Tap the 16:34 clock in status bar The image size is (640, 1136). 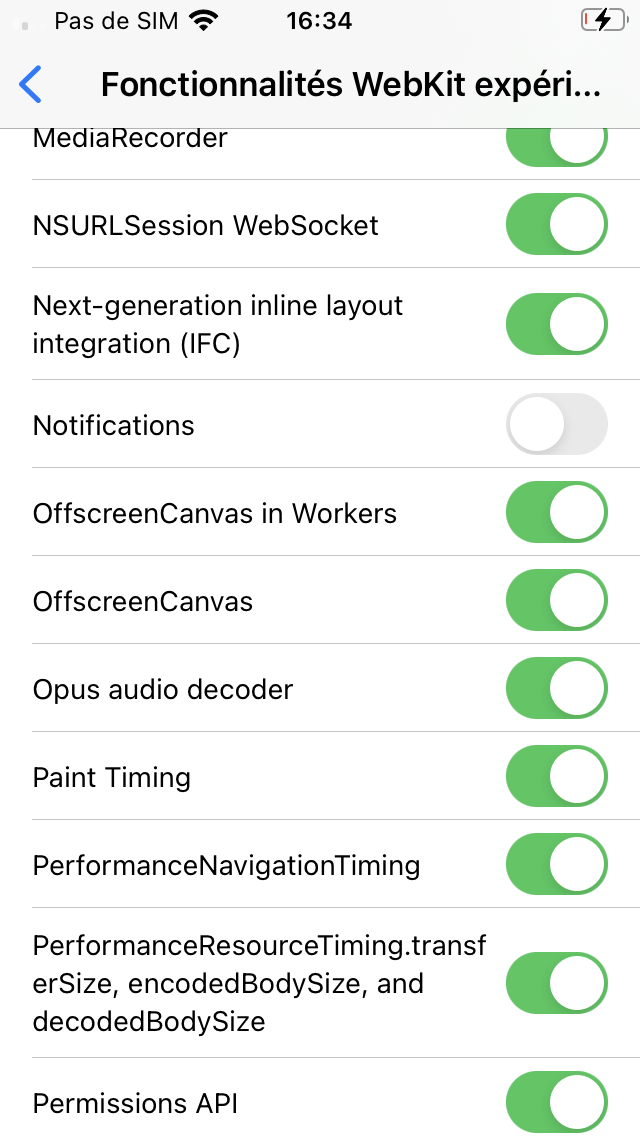click(x=319, y=21)
